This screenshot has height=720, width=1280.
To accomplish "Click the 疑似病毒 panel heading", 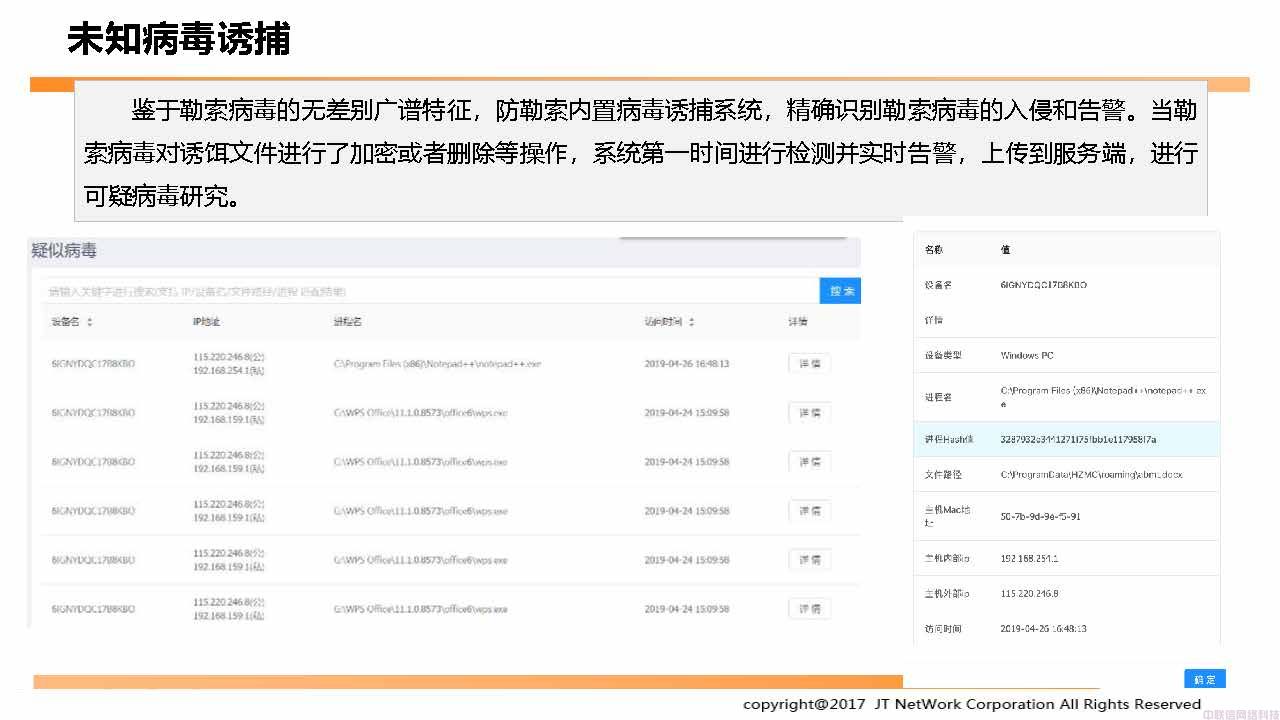I will (x=64, y=251).
